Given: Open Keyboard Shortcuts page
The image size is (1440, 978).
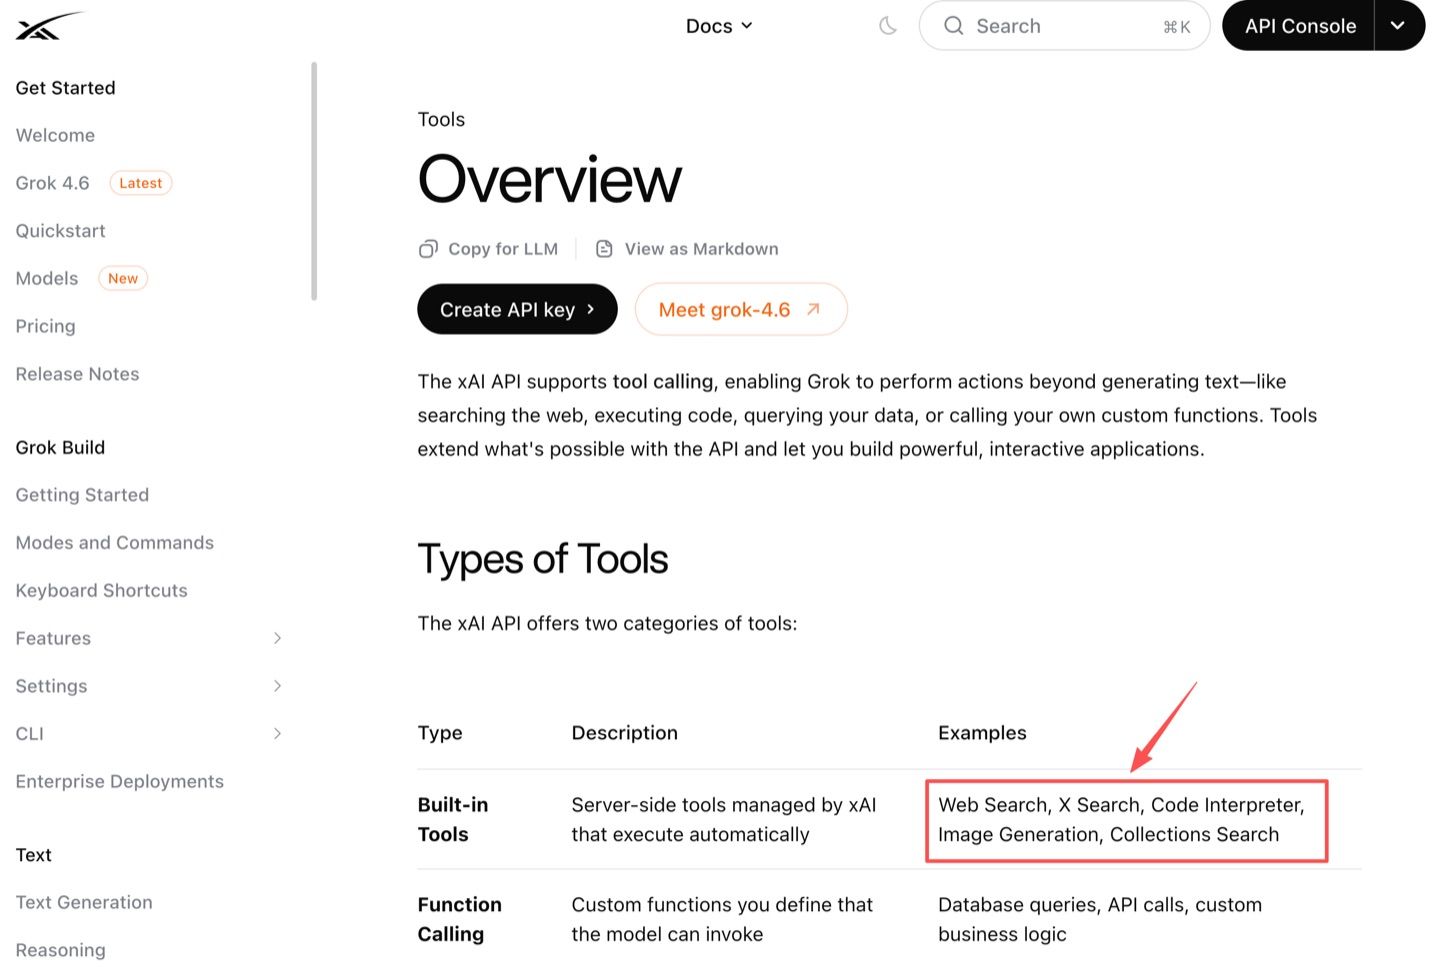Looking at the screenshot, I should coord(101,591).
